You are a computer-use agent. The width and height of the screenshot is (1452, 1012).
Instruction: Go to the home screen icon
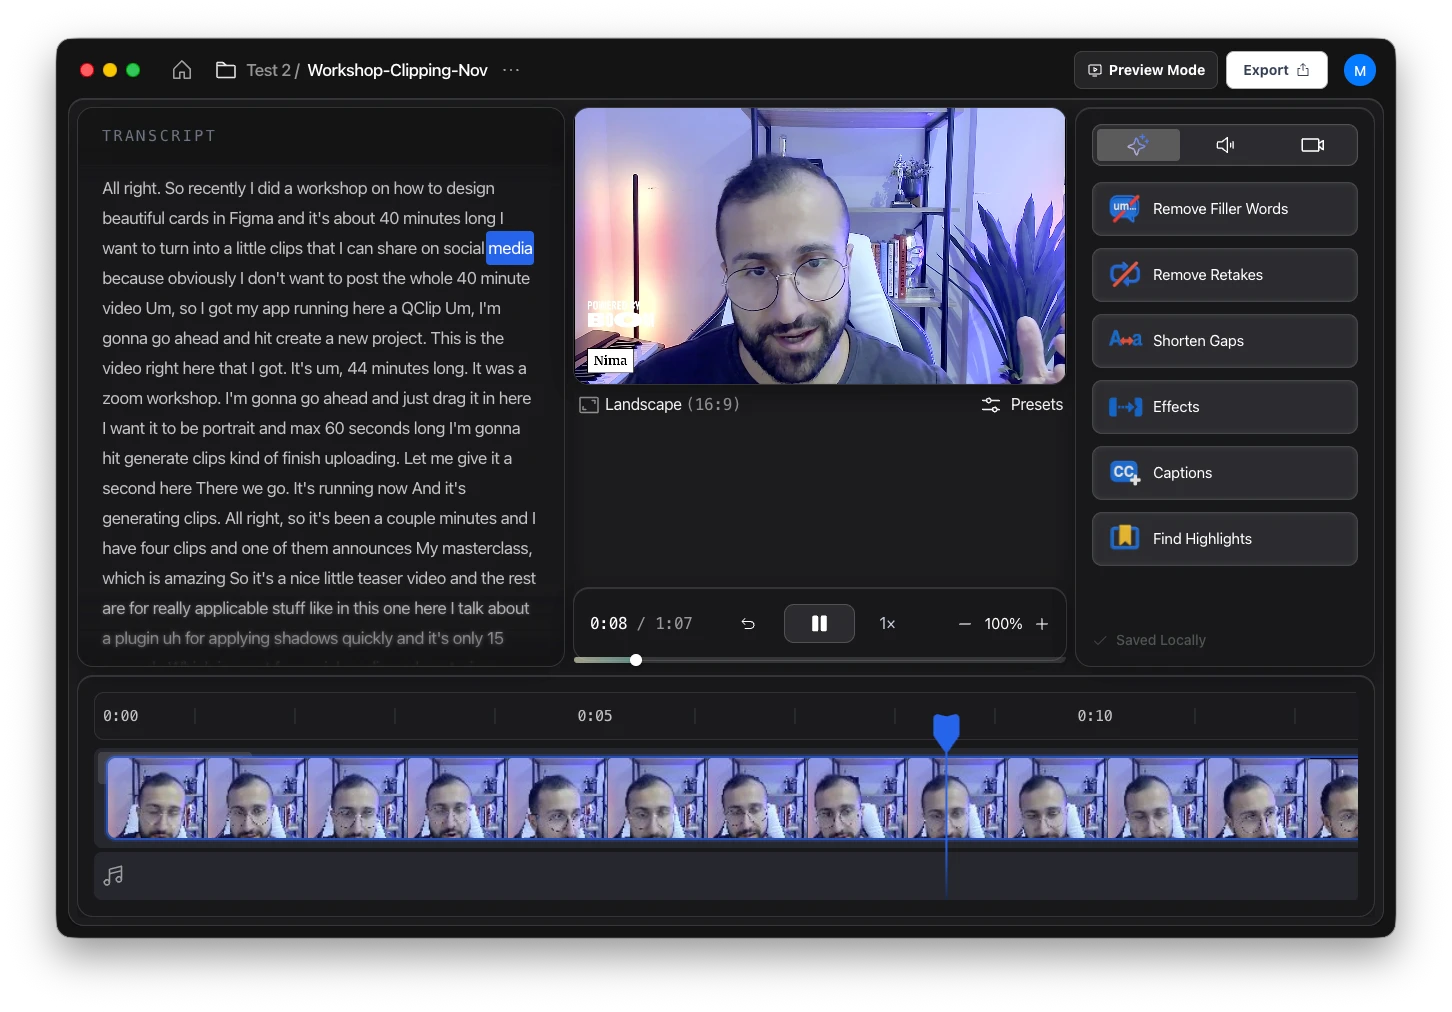tap(182, 70)
